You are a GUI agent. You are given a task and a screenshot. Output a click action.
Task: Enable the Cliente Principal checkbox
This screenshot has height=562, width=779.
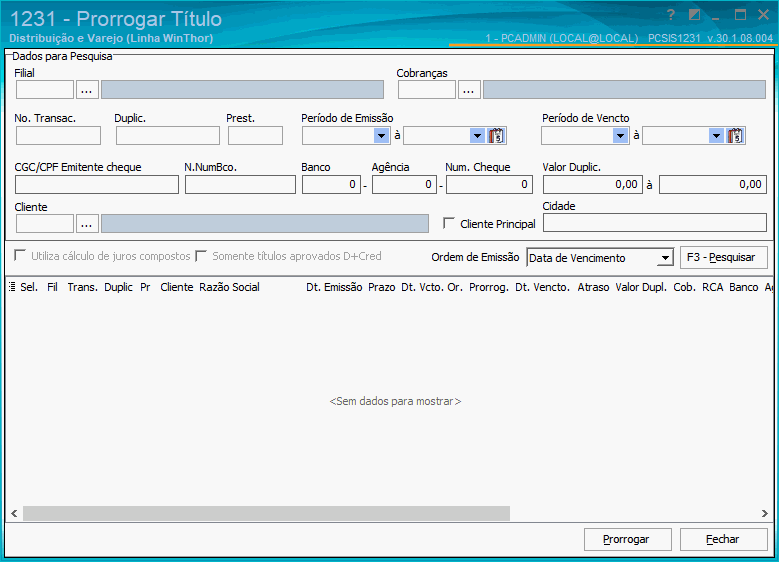coord(449,224)
